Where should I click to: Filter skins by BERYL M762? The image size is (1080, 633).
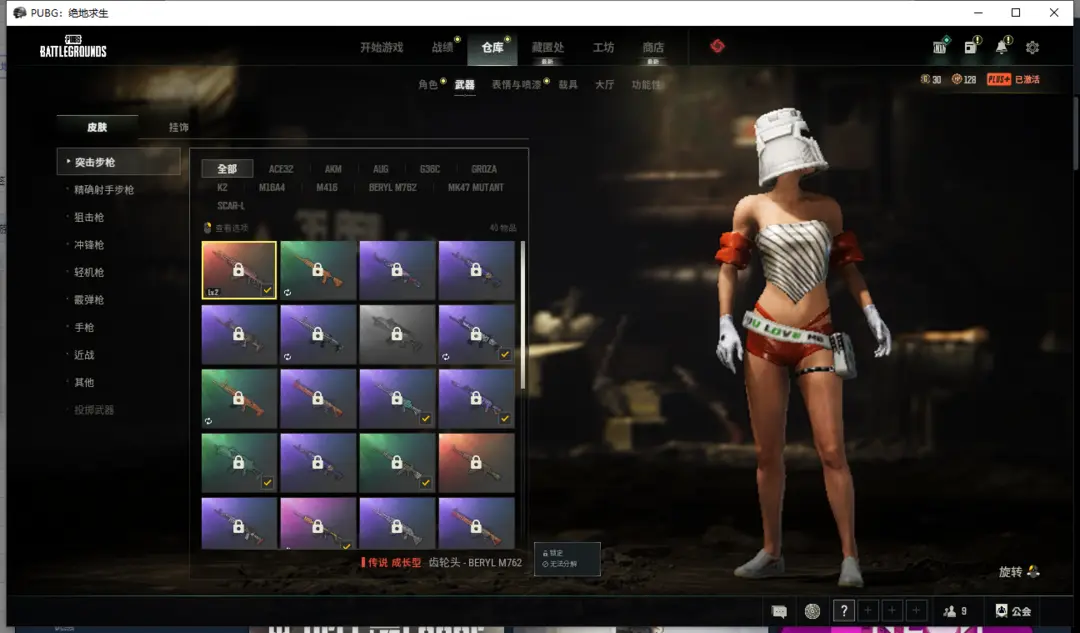[393, 187]
